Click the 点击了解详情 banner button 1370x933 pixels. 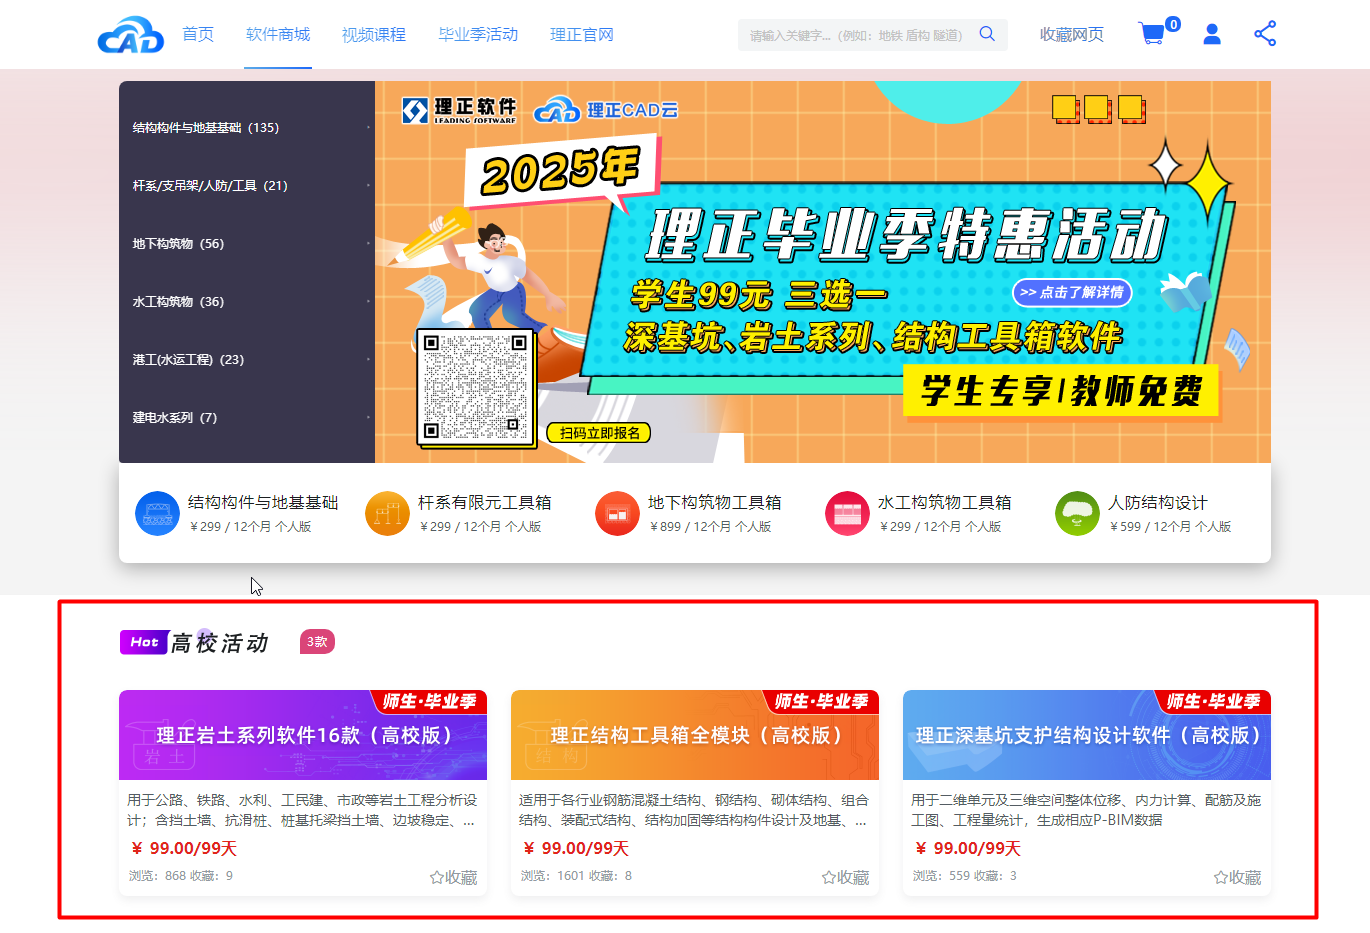(x=1072, y=292)
